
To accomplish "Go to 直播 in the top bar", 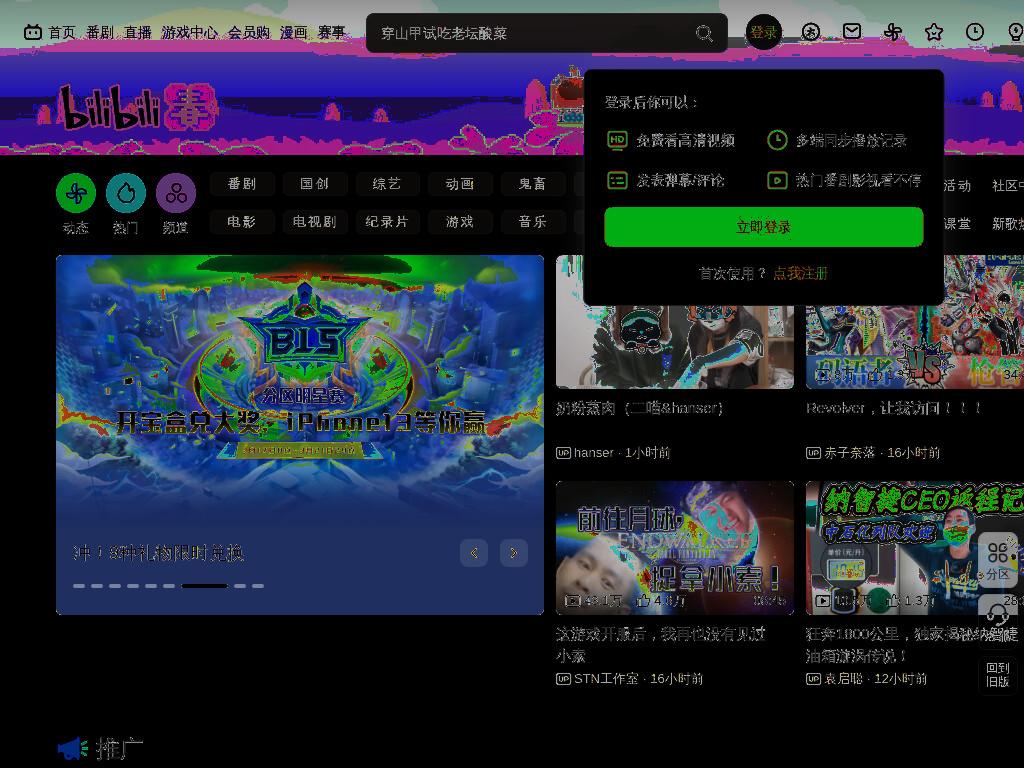I will coord(138,33).
